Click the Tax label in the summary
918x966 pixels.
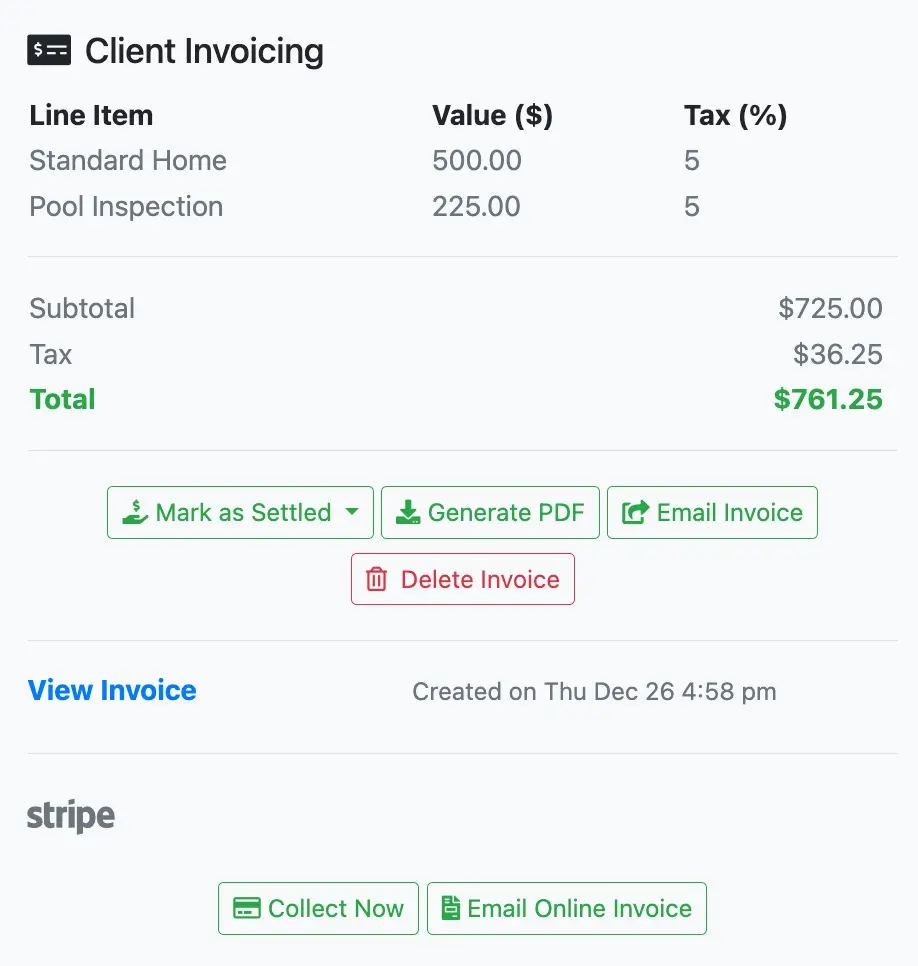pos(51,354)
